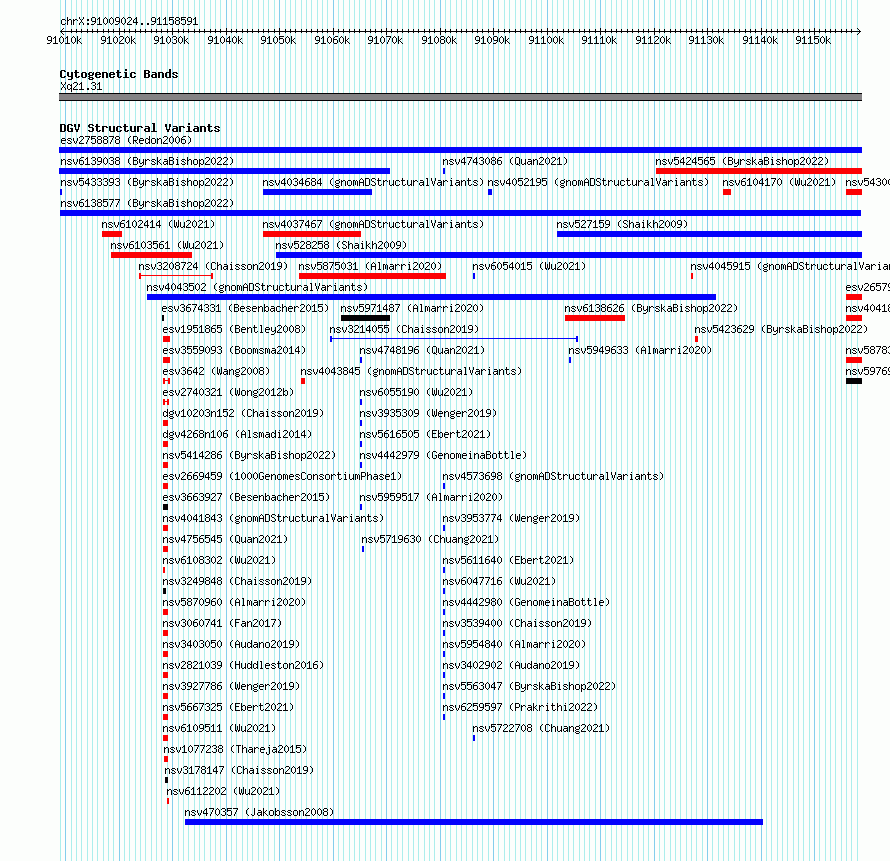Select nsv4034684 (gnomADStructuralVariants) label

click(373, 182)
